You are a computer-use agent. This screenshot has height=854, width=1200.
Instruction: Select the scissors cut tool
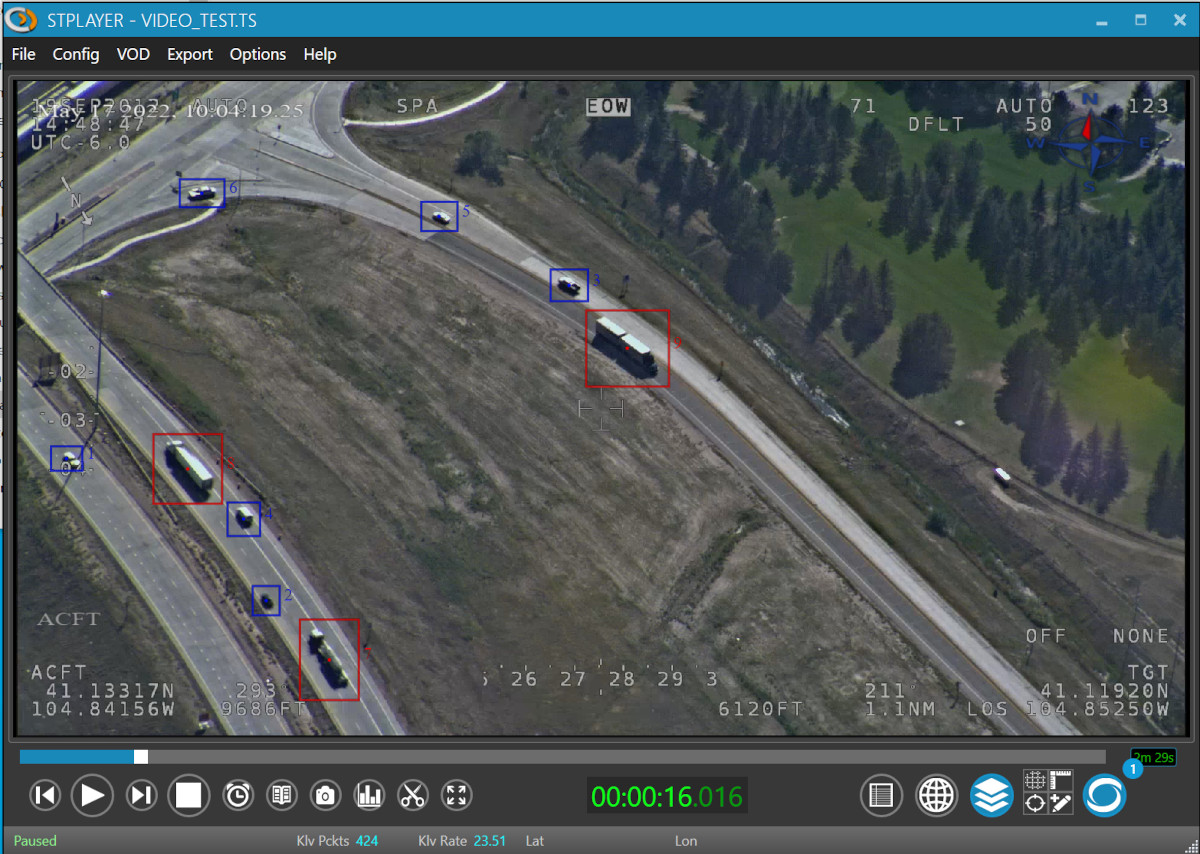pos(412,796)
